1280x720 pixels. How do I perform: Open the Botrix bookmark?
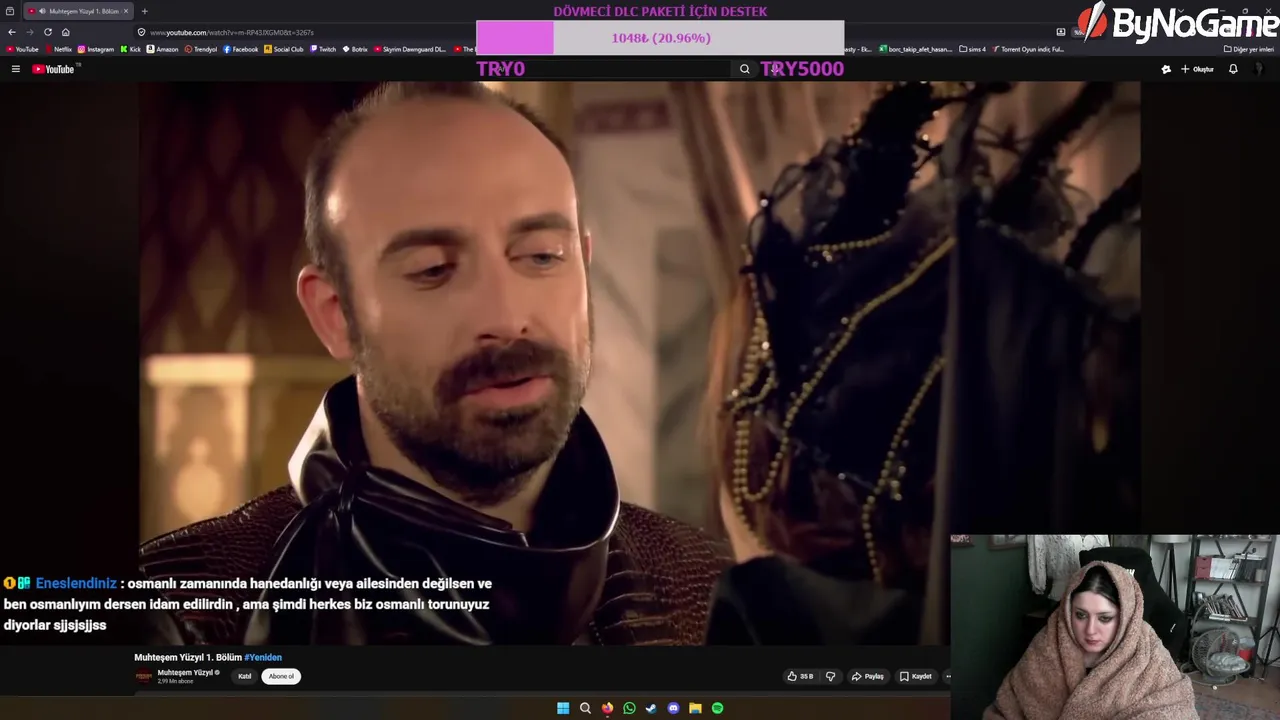(x=356, y=49)
